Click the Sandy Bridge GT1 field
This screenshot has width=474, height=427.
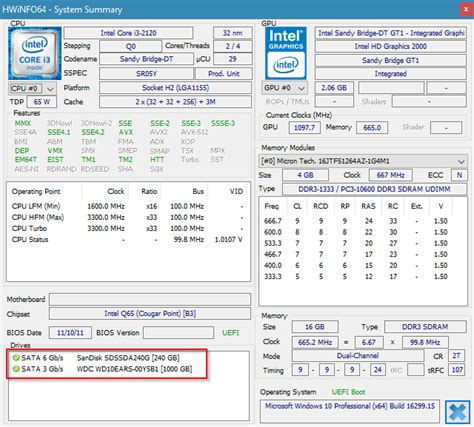coord(390,60)
